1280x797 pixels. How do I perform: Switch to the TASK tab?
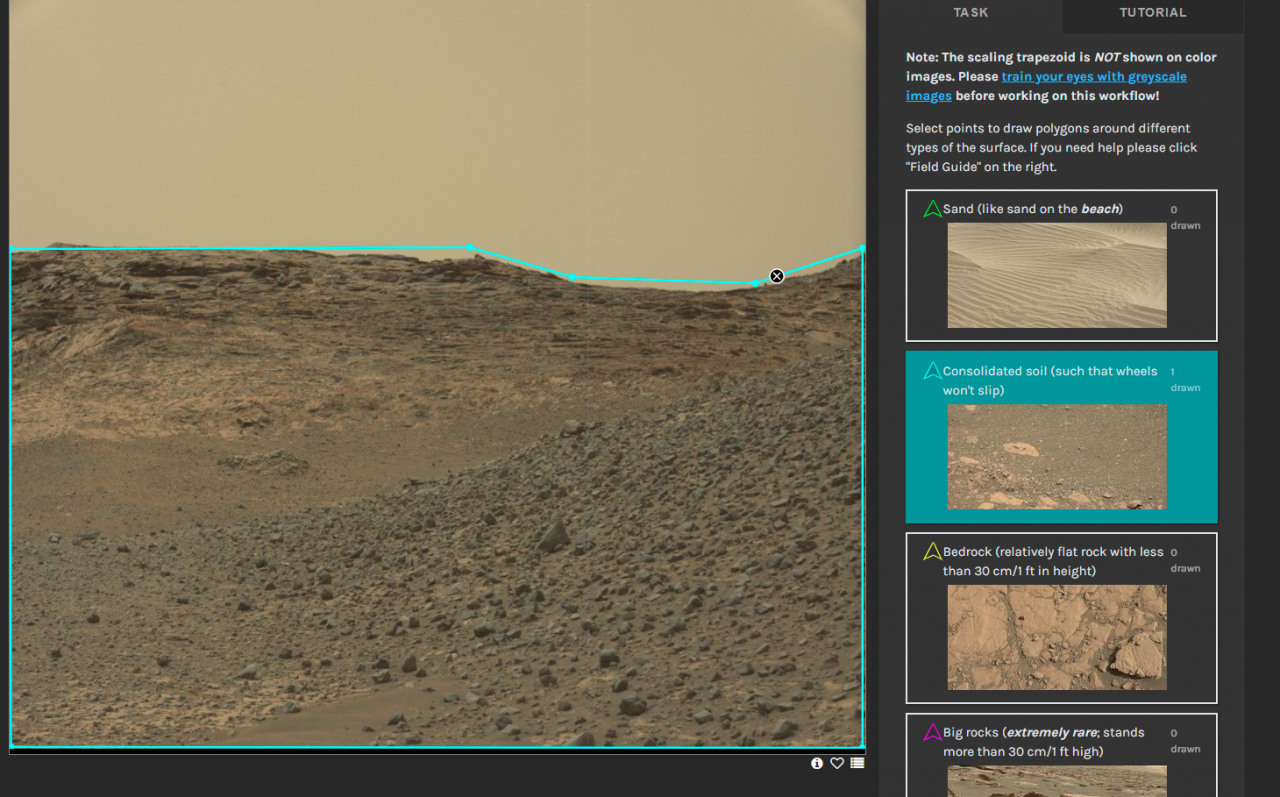[x=970, y=13]
